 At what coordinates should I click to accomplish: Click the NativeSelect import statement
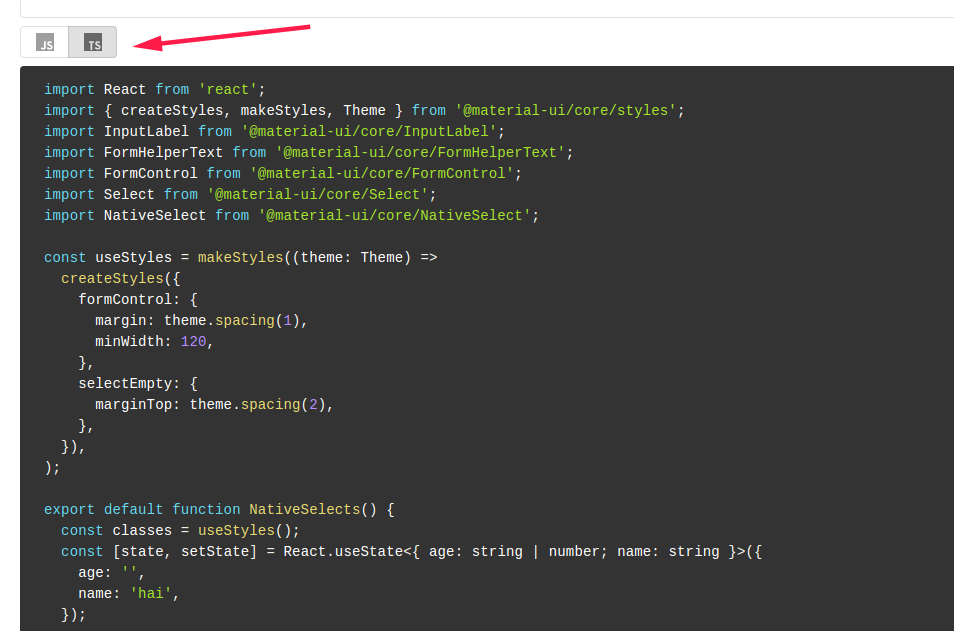290,215
